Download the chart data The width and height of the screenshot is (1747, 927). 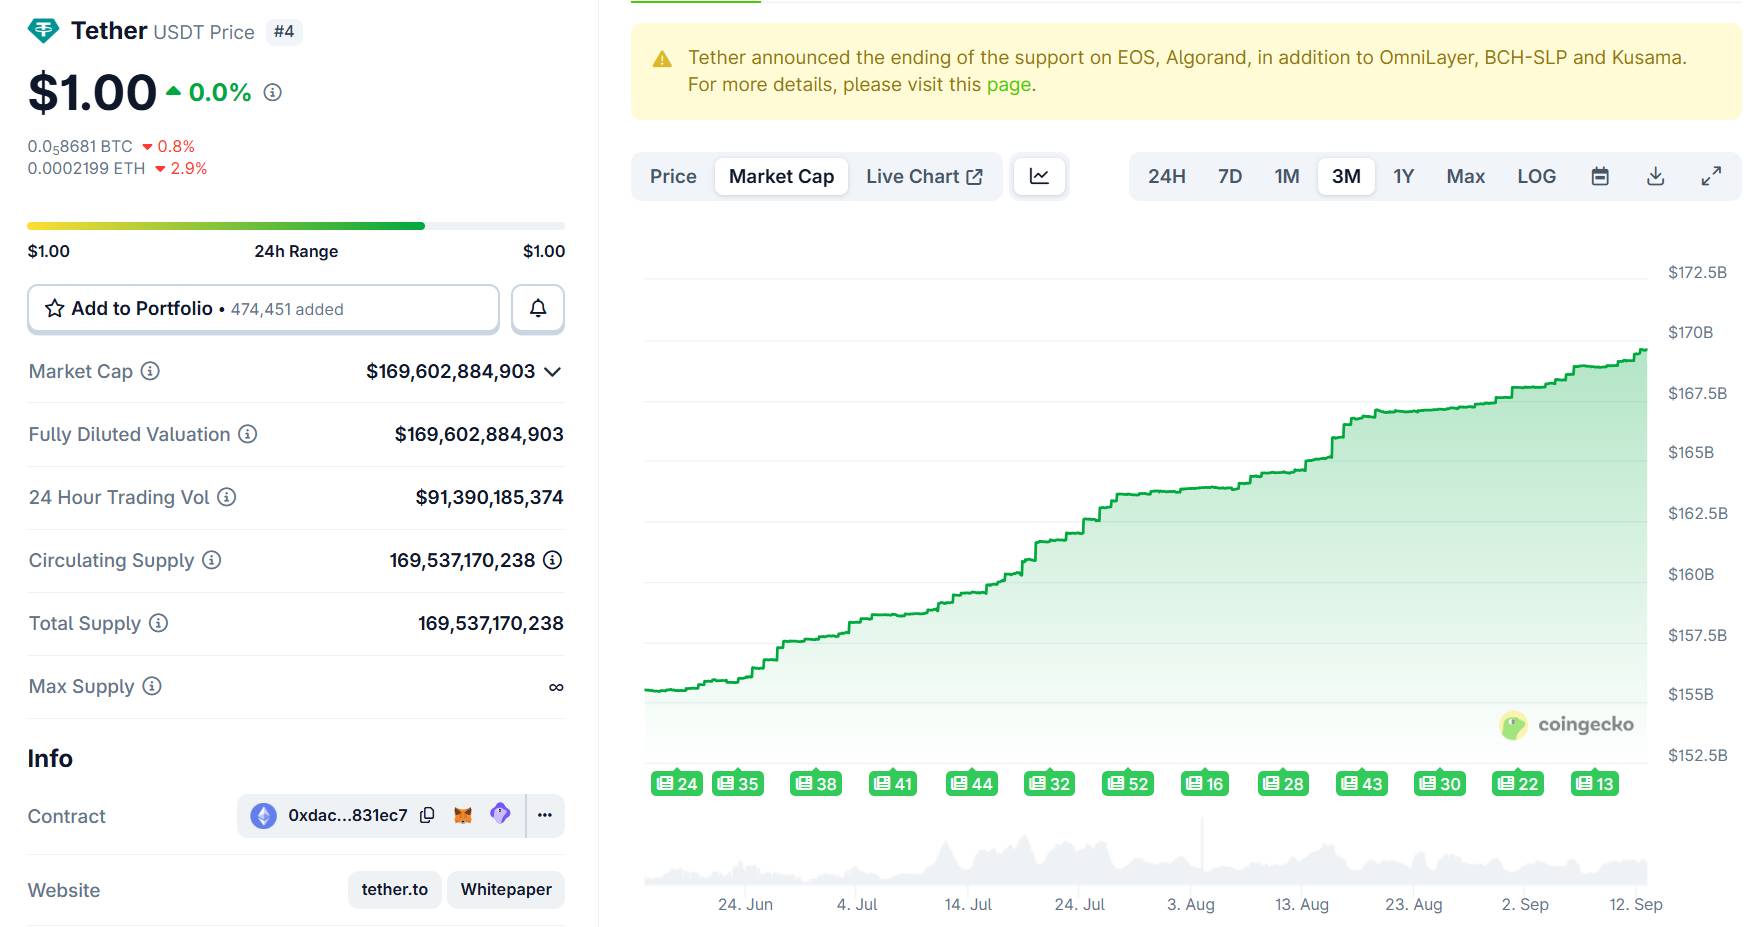1656,176
